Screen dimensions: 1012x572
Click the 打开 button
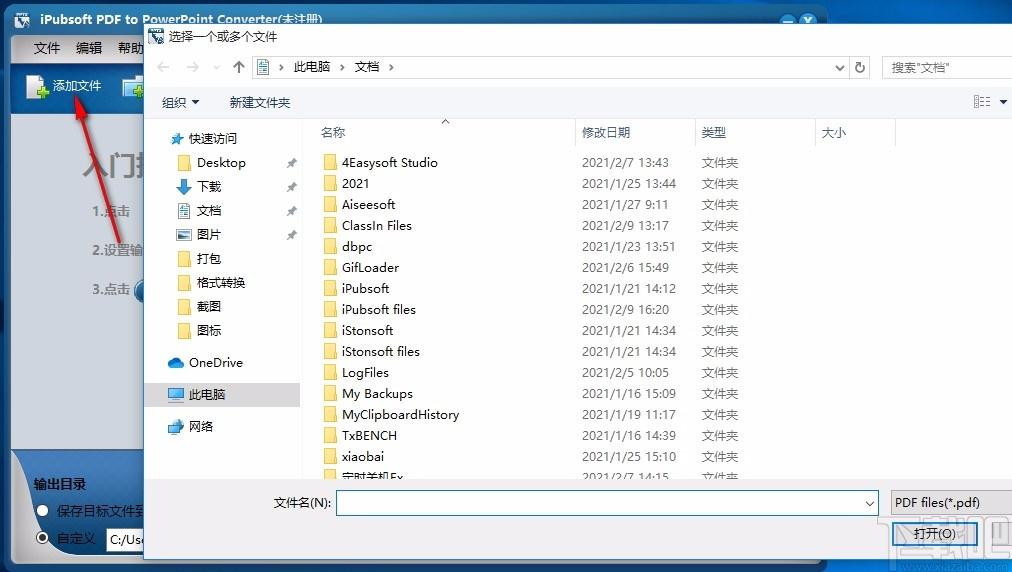[935, 534]
